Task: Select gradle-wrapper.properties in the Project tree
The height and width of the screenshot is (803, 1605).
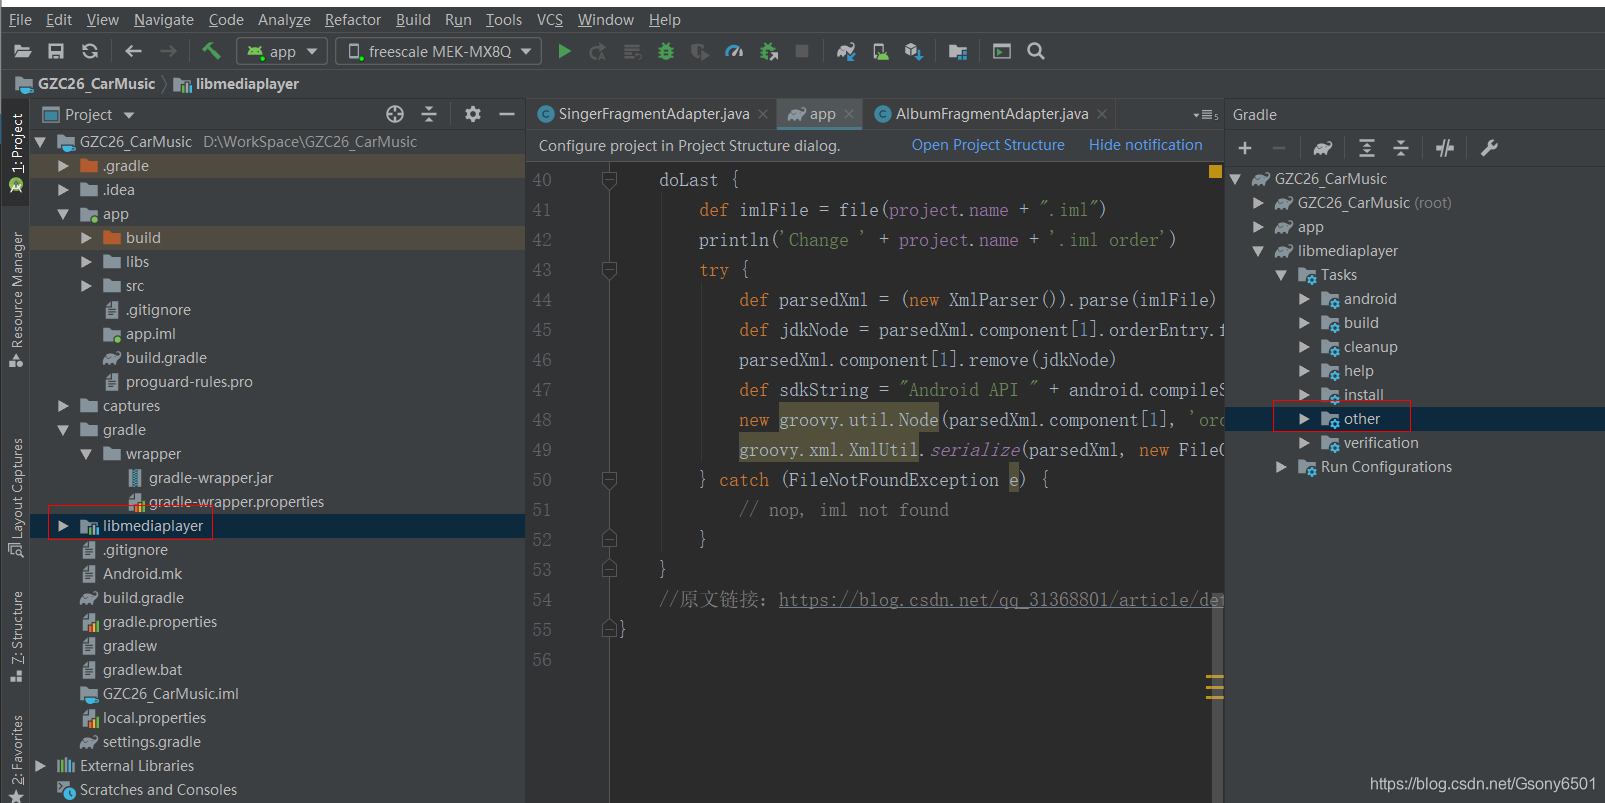Action: (x=236, y=502)
